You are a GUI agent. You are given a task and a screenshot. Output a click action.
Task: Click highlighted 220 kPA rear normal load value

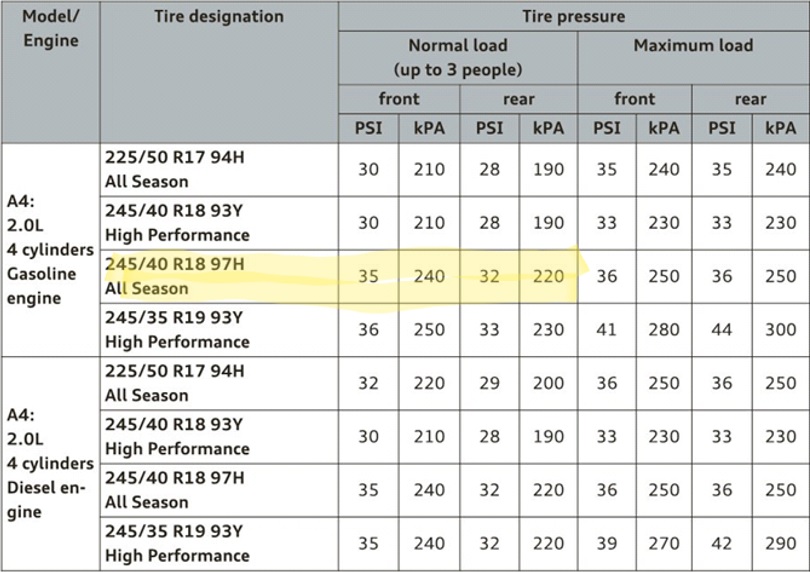[x=548, y=276]
